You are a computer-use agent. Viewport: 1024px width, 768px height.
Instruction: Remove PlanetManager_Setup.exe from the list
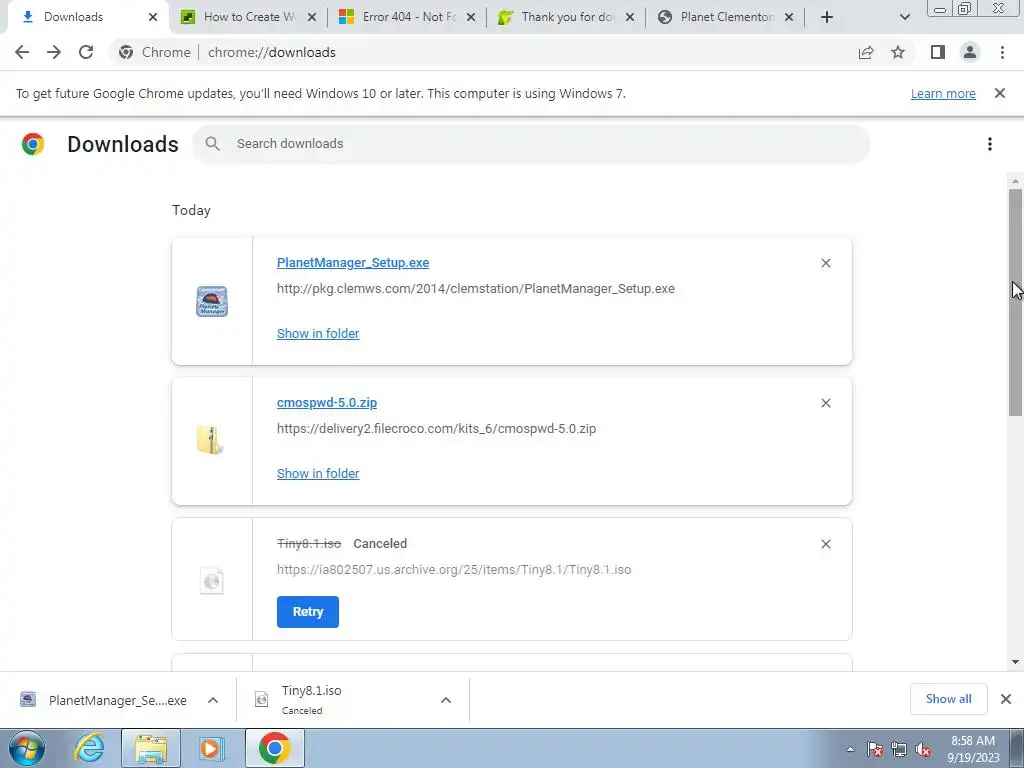point(826,263)
